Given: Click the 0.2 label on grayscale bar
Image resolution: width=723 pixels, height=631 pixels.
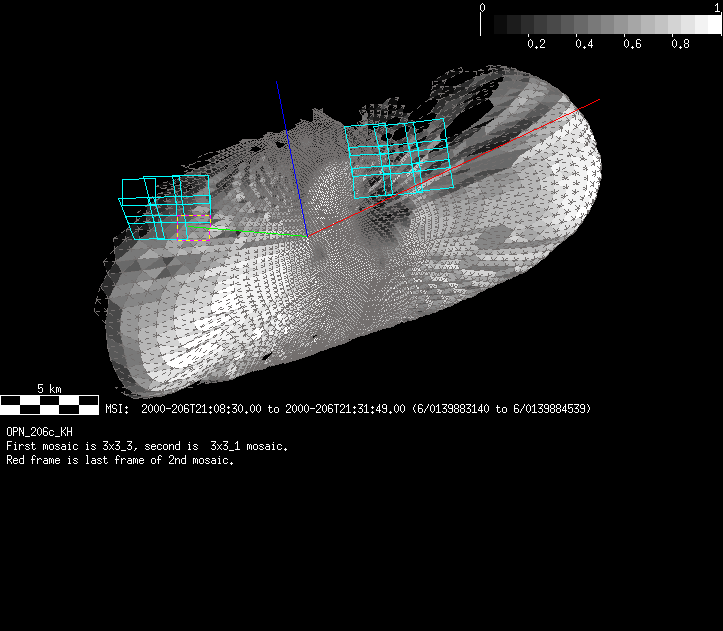Looking at the screenshot, I should [x=536, y=44].
